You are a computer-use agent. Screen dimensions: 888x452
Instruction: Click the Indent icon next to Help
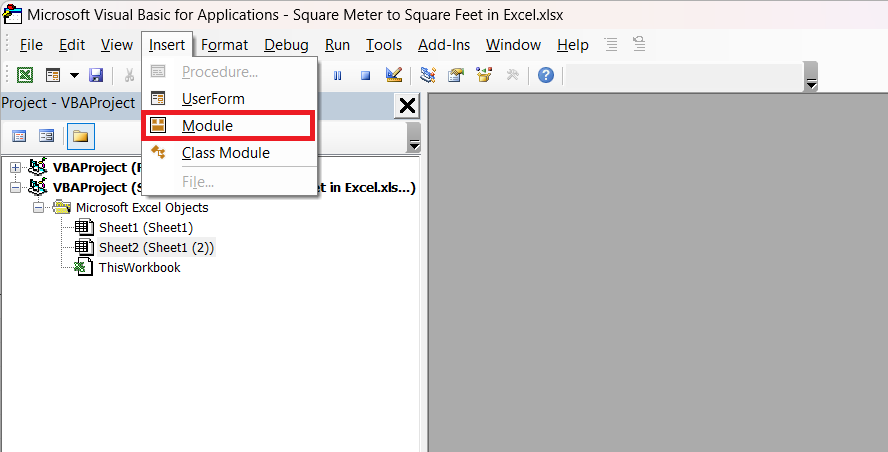coord(611,44)
